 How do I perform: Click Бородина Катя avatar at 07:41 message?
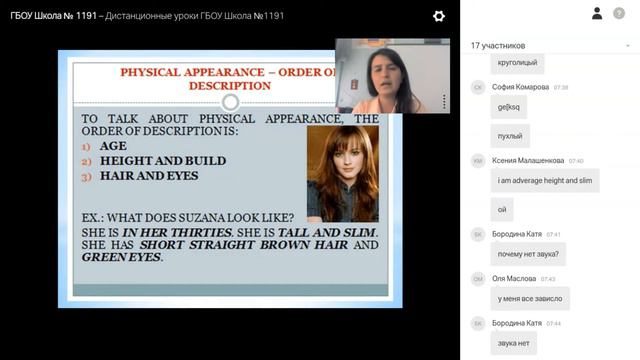478,234
